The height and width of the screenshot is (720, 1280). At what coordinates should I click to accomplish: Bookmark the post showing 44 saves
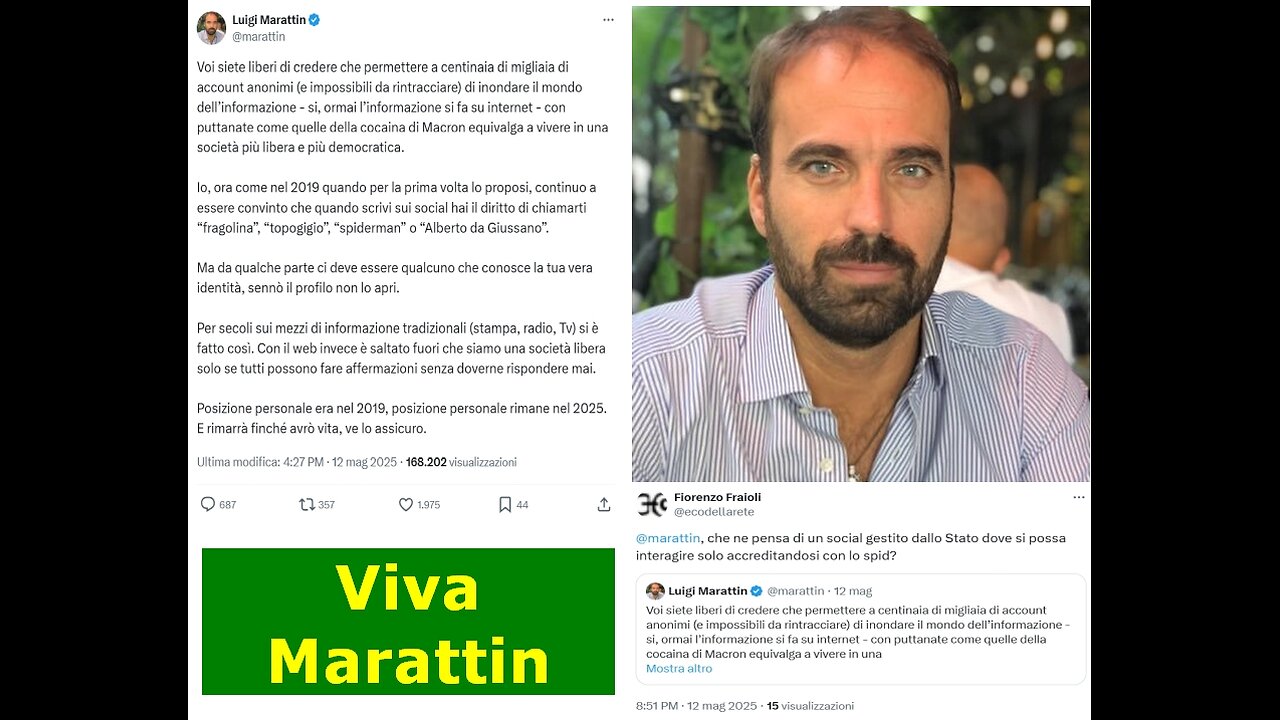(505, 504)
